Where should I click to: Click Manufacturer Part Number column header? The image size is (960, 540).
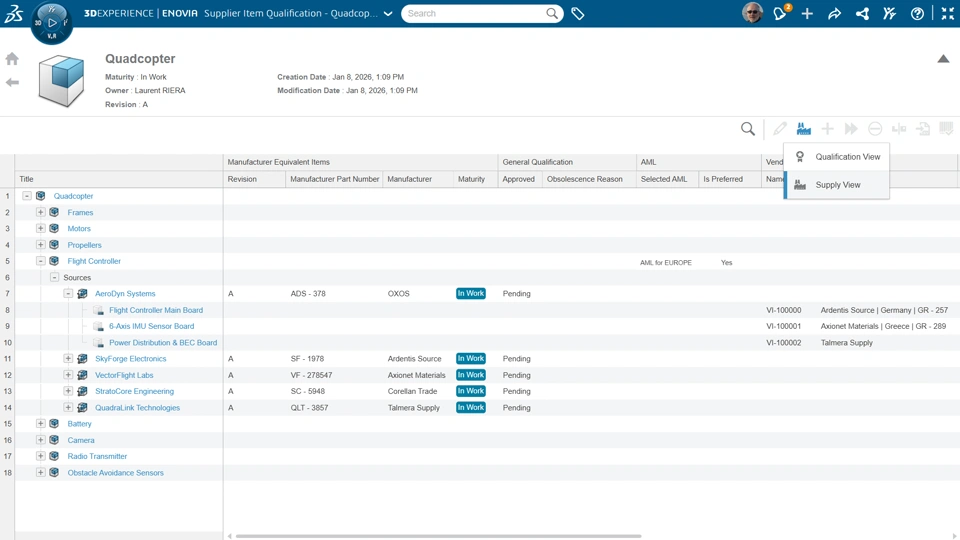[334, 179]
